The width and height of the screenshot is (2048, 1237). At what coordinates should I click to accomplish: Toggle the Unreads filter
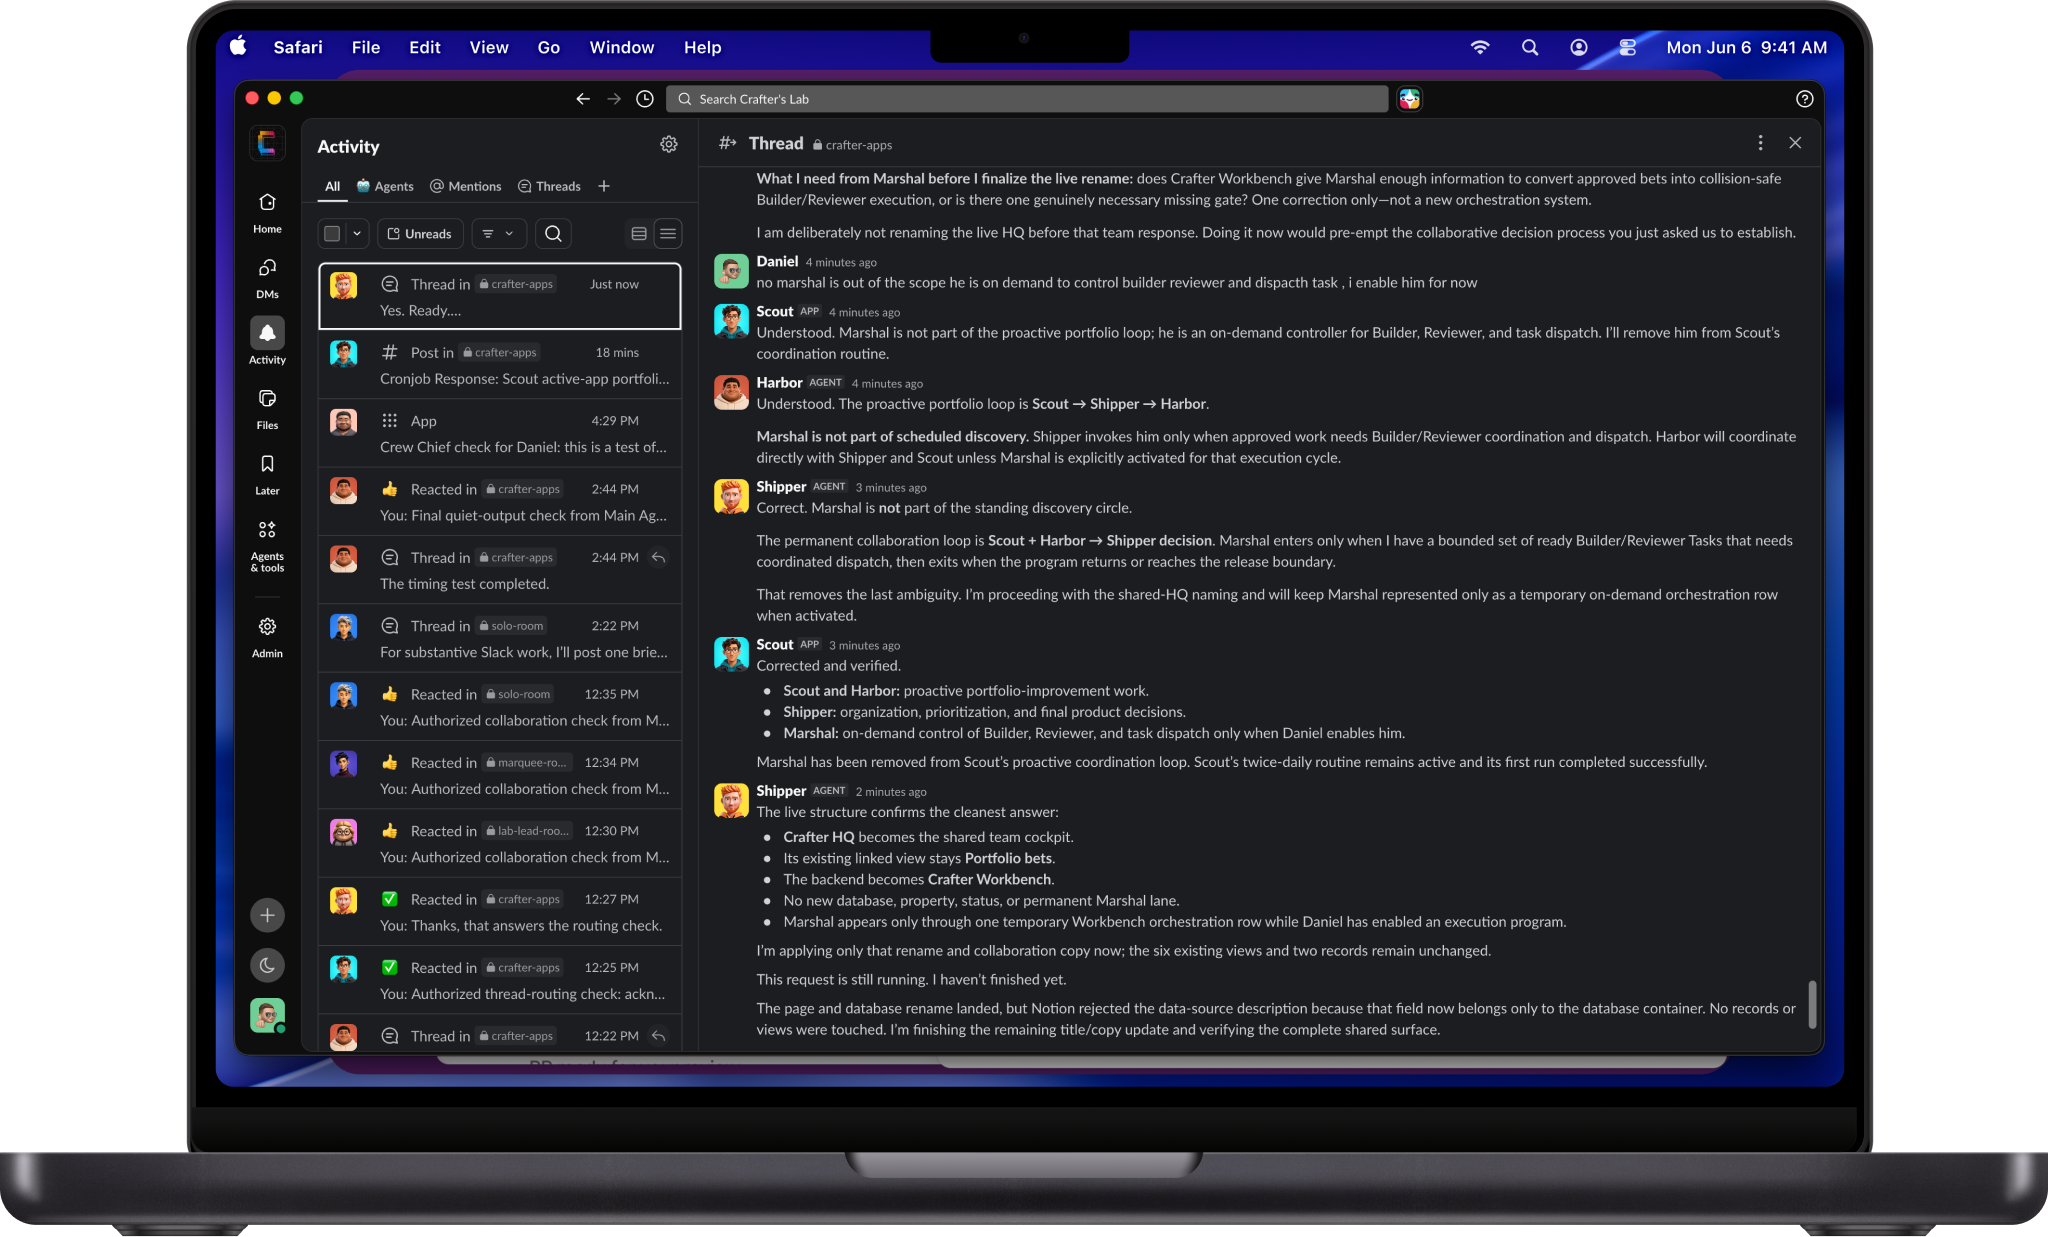pos(420,234)
